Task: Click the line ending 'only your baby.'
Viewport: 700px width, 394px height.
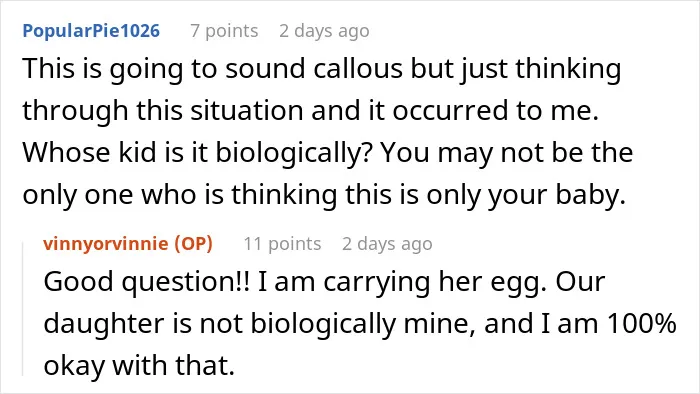Action: [x=324, y=195]
